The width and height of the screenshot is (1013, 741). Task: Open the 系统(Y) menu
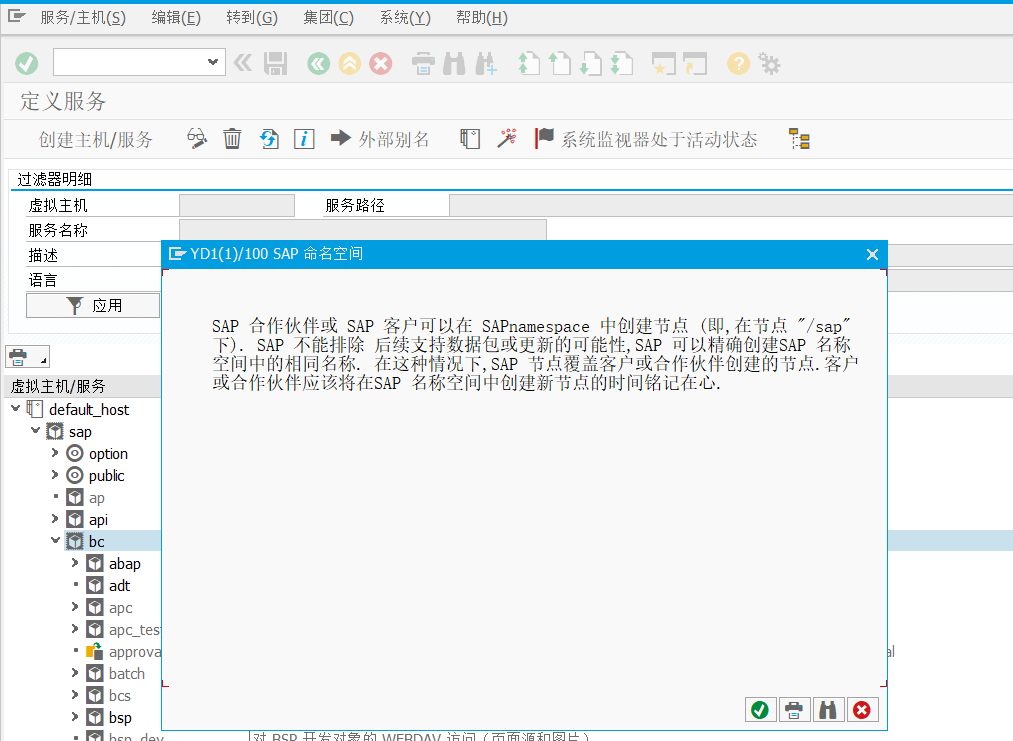[405, 17]
